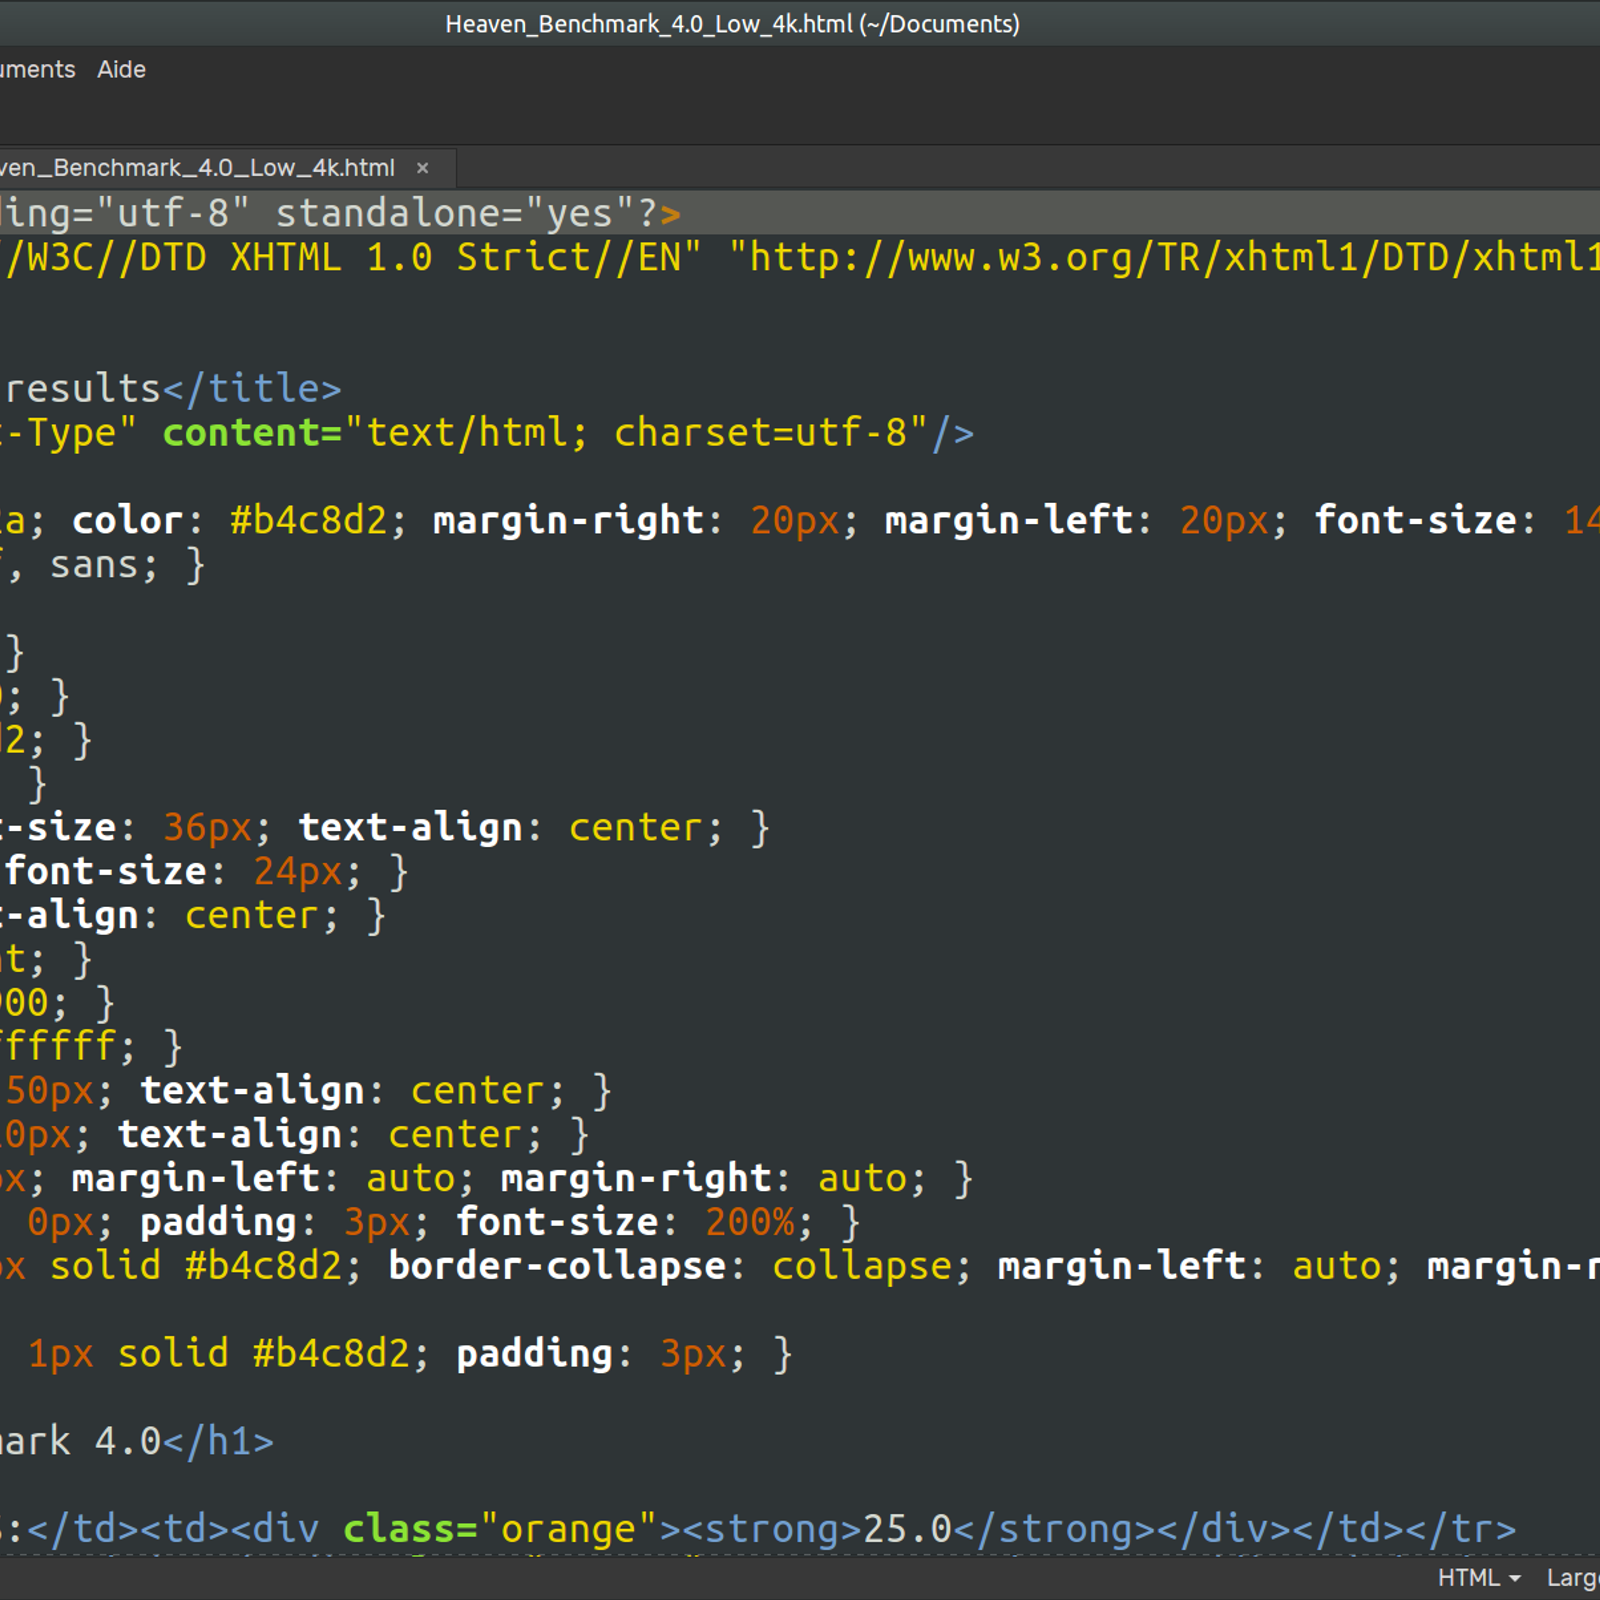Image resolution: width=1600 pixels, height=1600 pixels.
Task: Open the HTML language dropdown in status bar
Action: (1479, 1578)
